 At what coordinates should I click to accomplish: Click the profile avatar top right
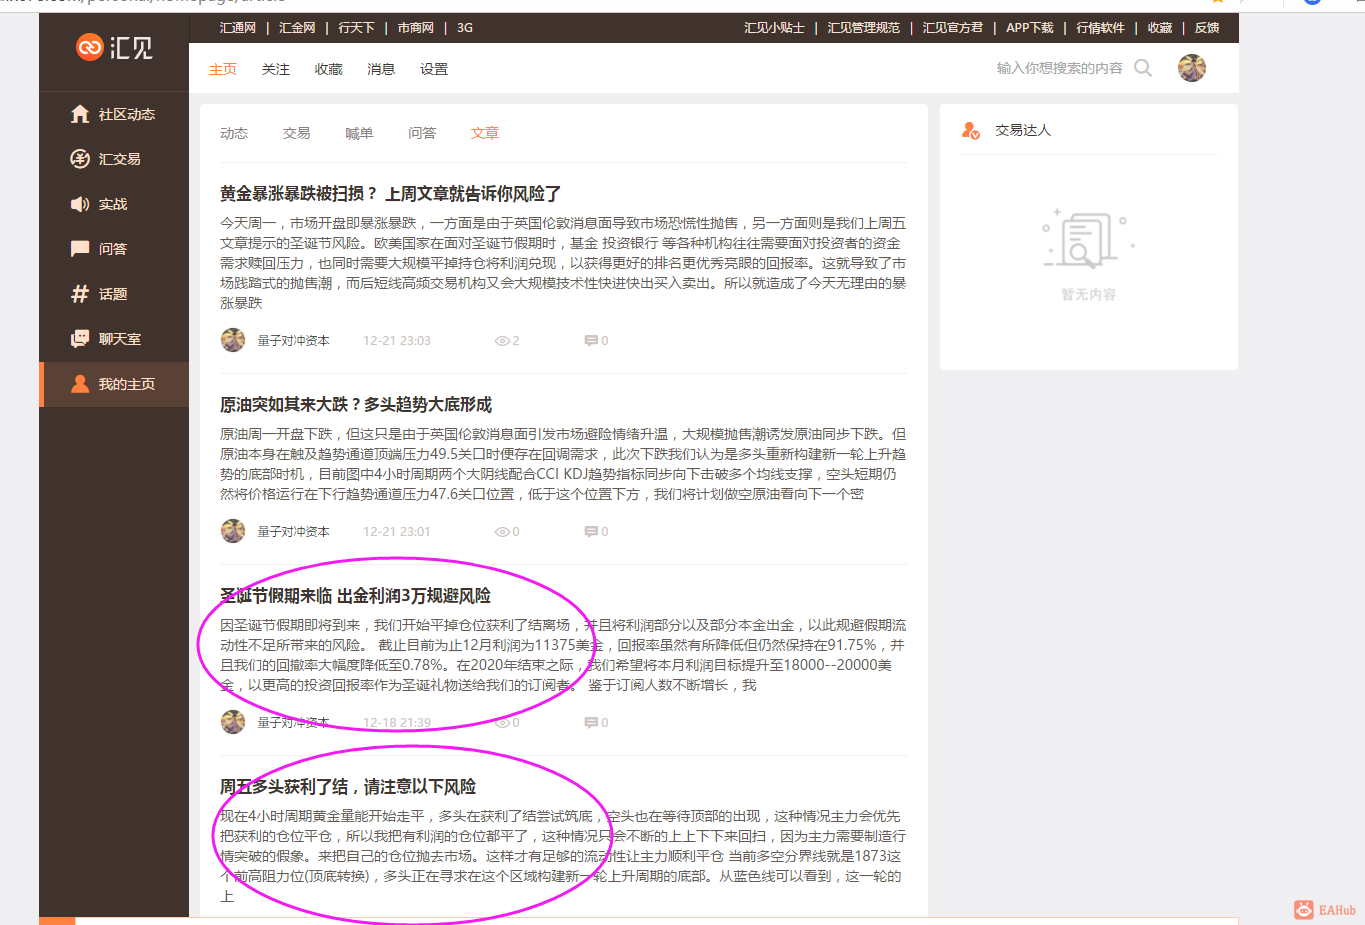coord(1191,68)
